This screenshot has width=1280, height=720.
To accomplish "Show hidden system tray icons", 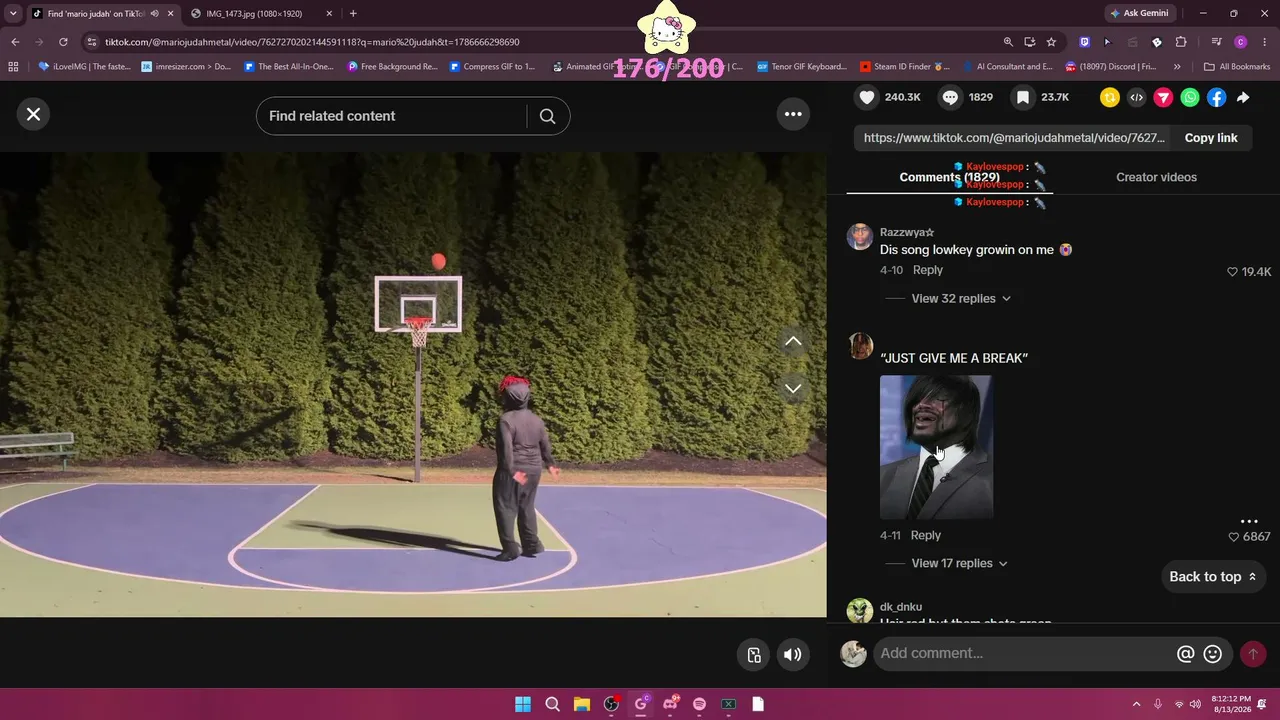I will [x=1136, y=704].
